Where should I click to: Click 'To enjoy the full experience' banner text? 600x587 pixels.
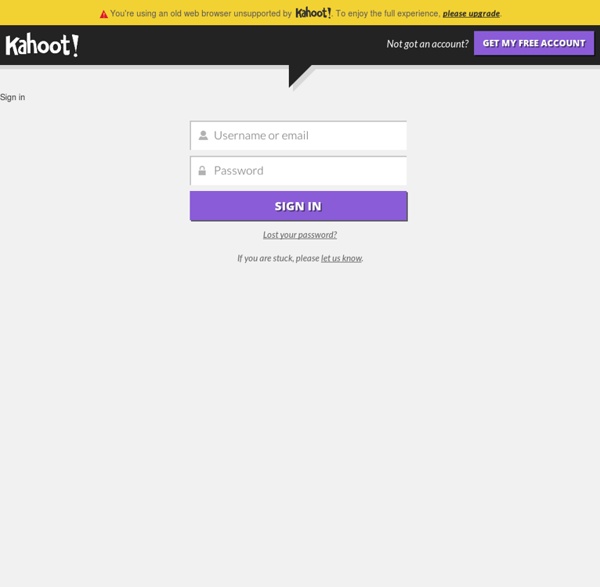point(387,14)
